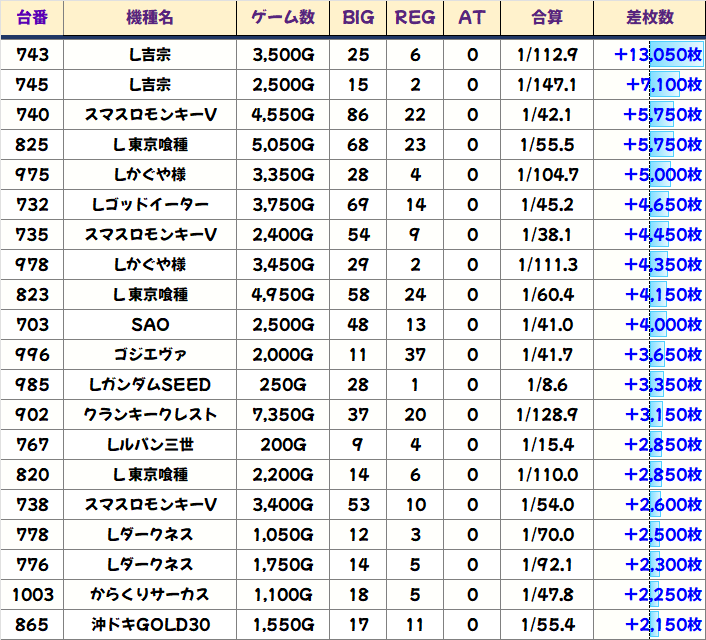Click REG count 37 in row 996

(415, 355)
